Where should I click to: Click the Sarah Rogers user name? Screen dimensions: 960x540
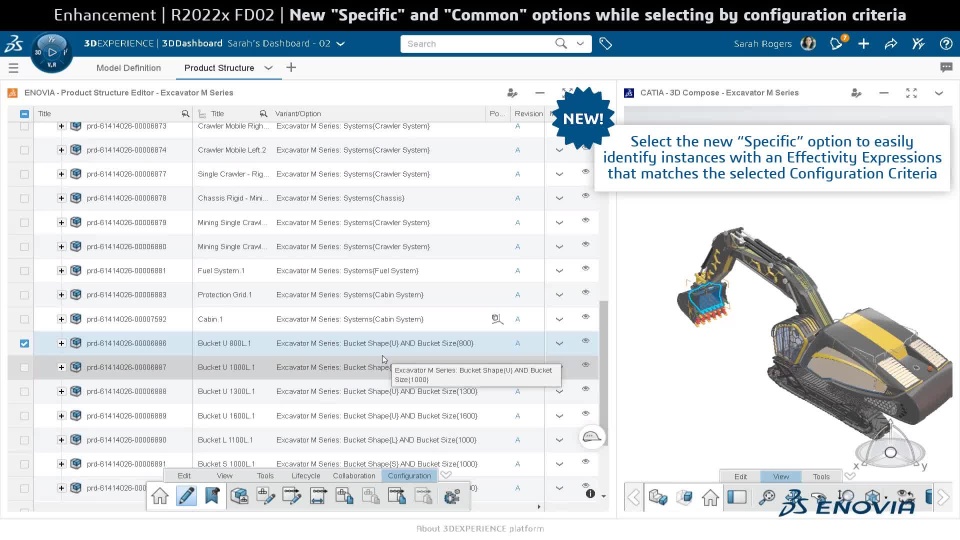(762, 43)
